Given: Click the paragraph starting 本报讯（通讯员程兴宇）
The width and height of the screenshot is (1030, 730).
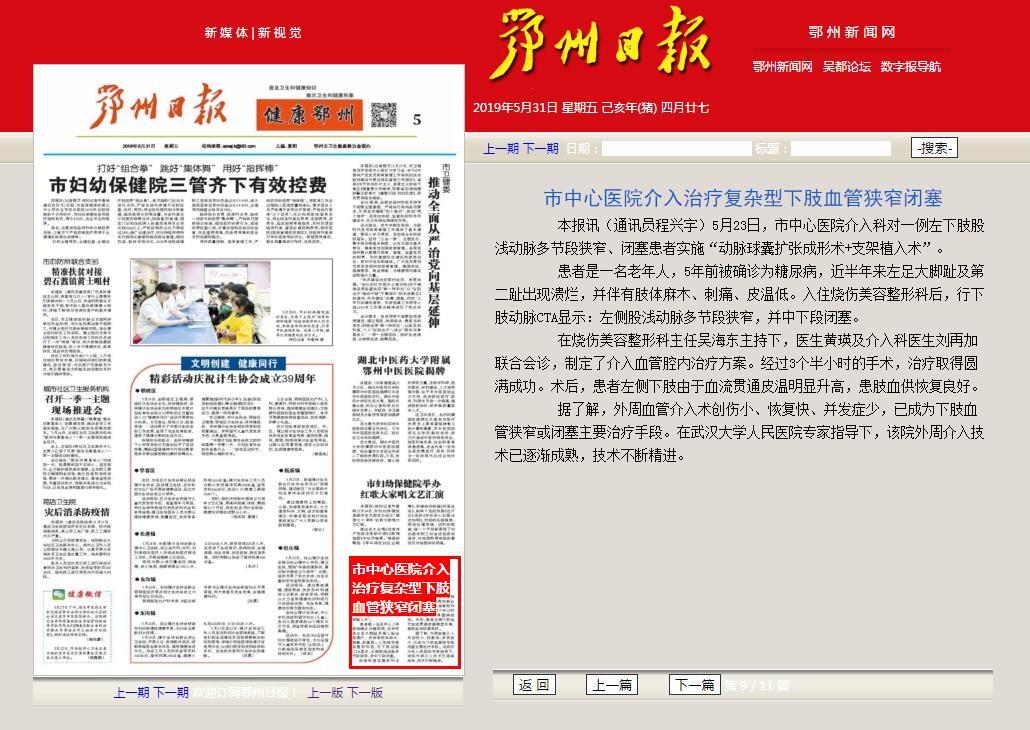Looking at the screenshot, I should [739, 237].
